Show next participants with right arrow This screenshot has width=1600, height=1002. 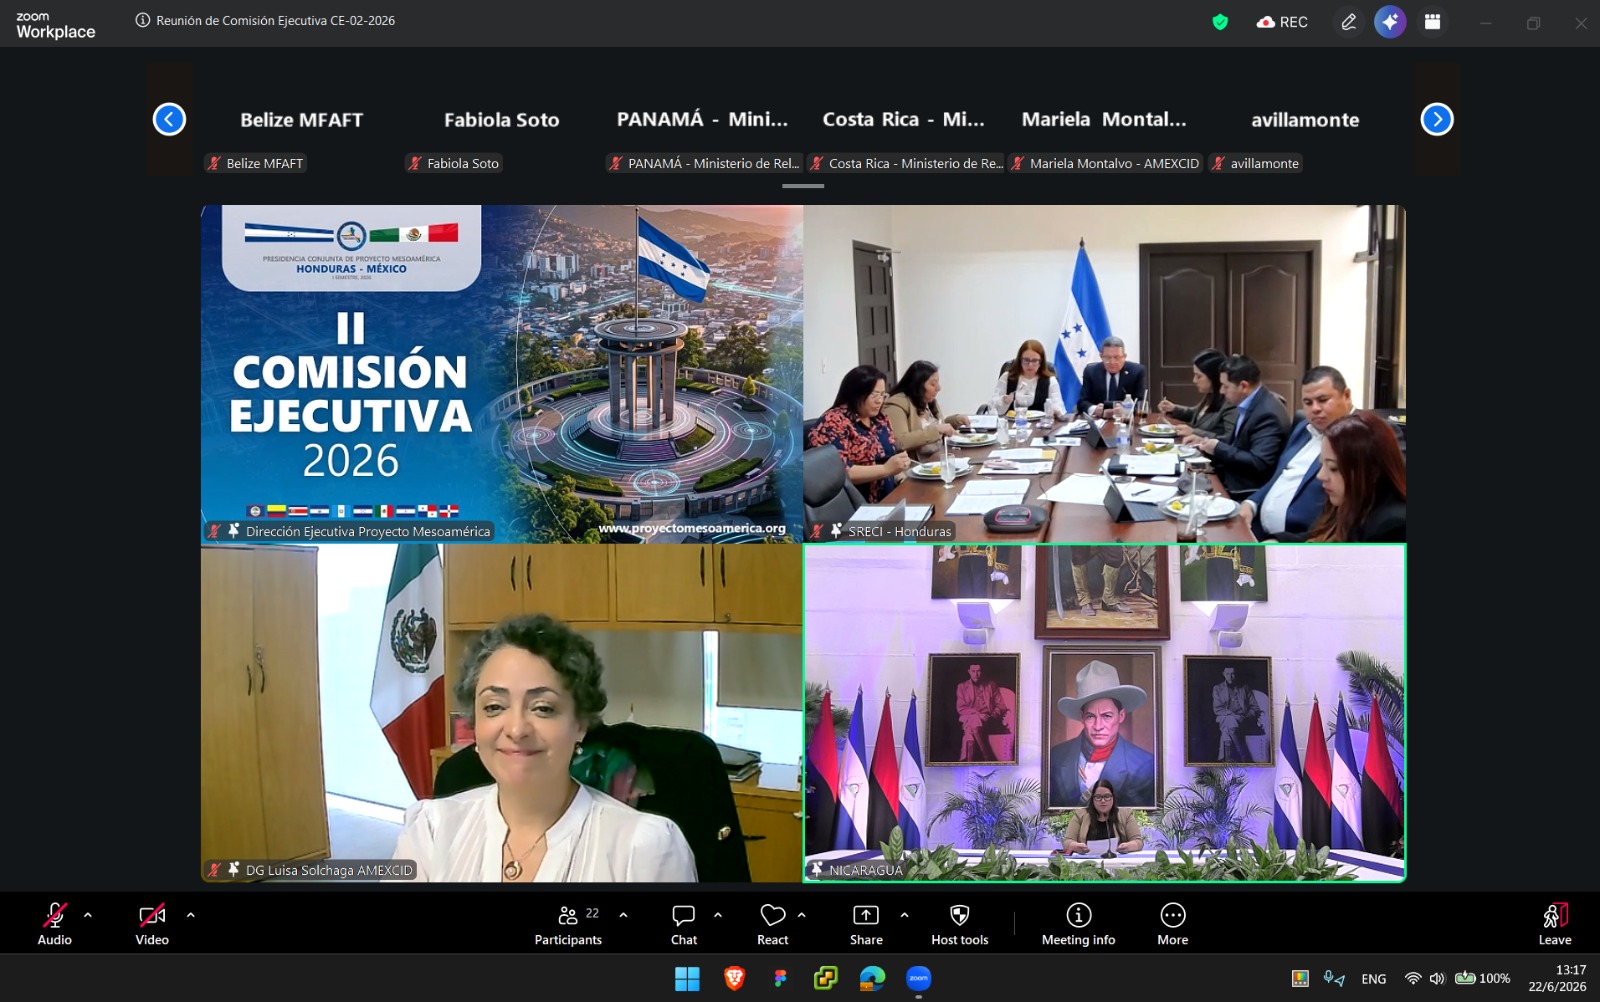1437,119
